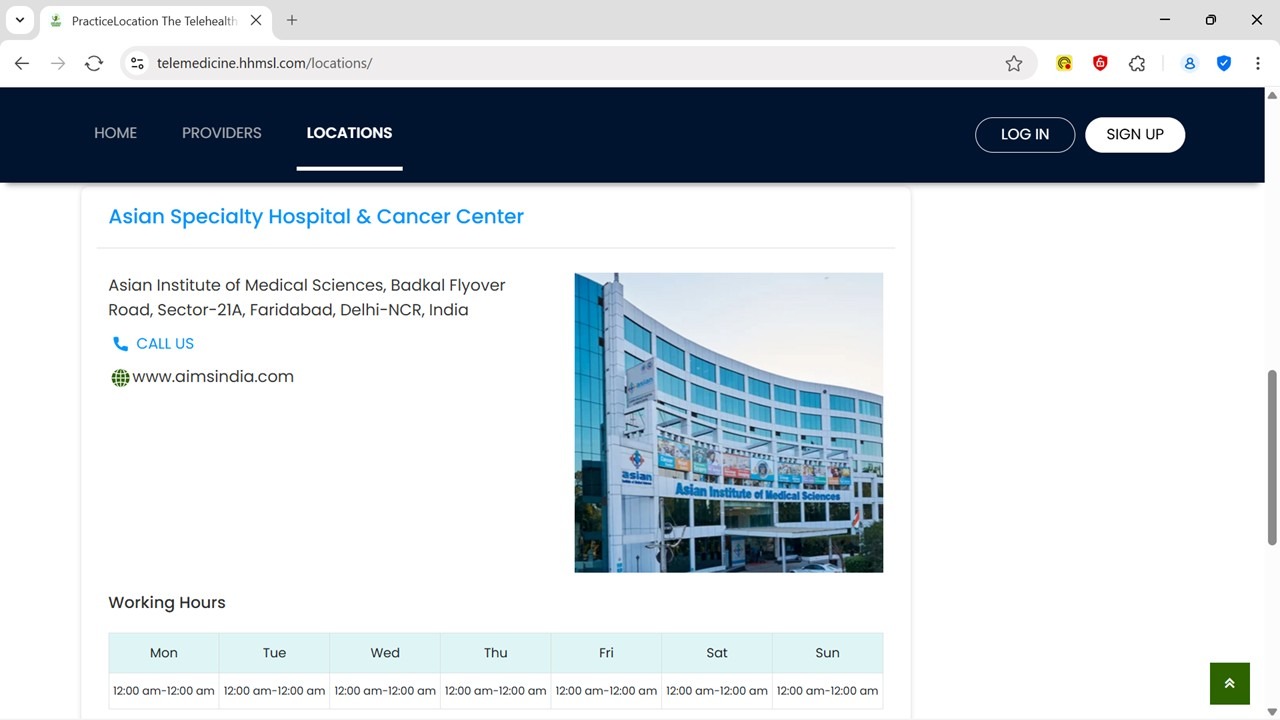Click Wednesday's 12:00 am-12:00 am cell
Viewport: 1280px width, 720px height.
pyautogui.click(x=385, y=691)
